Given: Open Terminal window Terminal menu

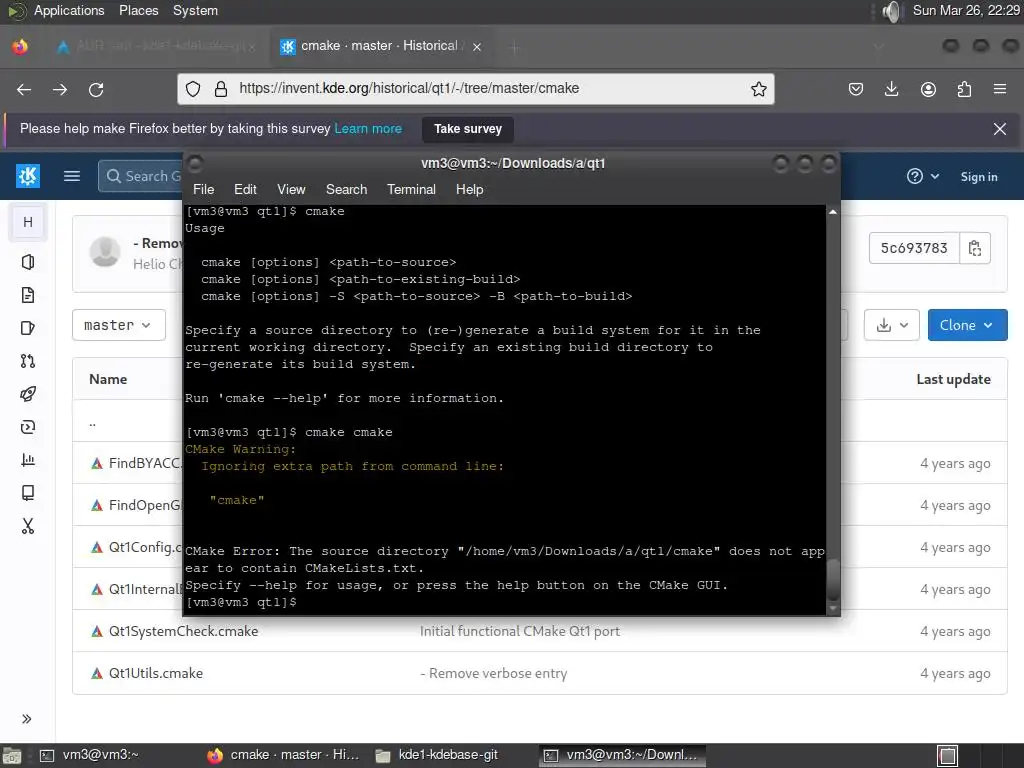Looking at the screenshot, I should pyautogui.click(x=411, y=189).
